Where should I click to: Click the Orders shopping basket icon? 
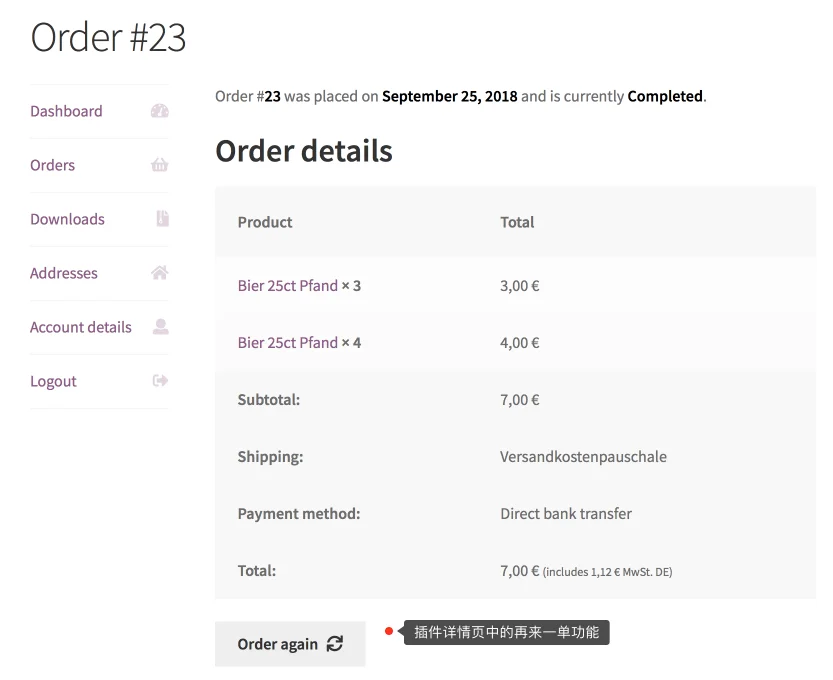[160, 165]
